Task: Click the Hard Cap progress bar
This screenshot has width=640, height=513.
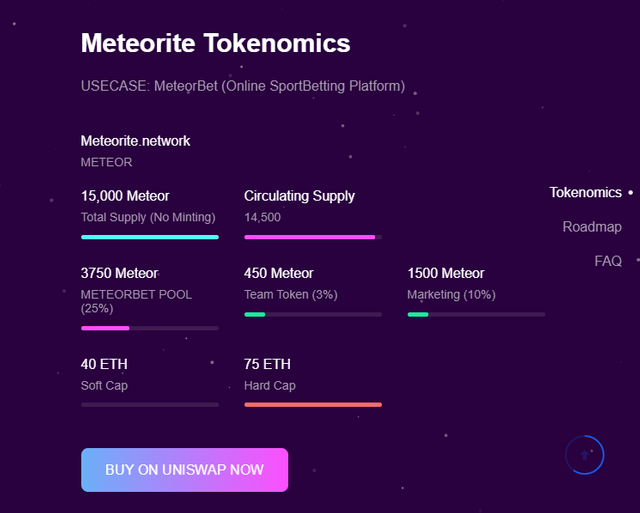Action: pyautogui.click(x=313, y=405)
